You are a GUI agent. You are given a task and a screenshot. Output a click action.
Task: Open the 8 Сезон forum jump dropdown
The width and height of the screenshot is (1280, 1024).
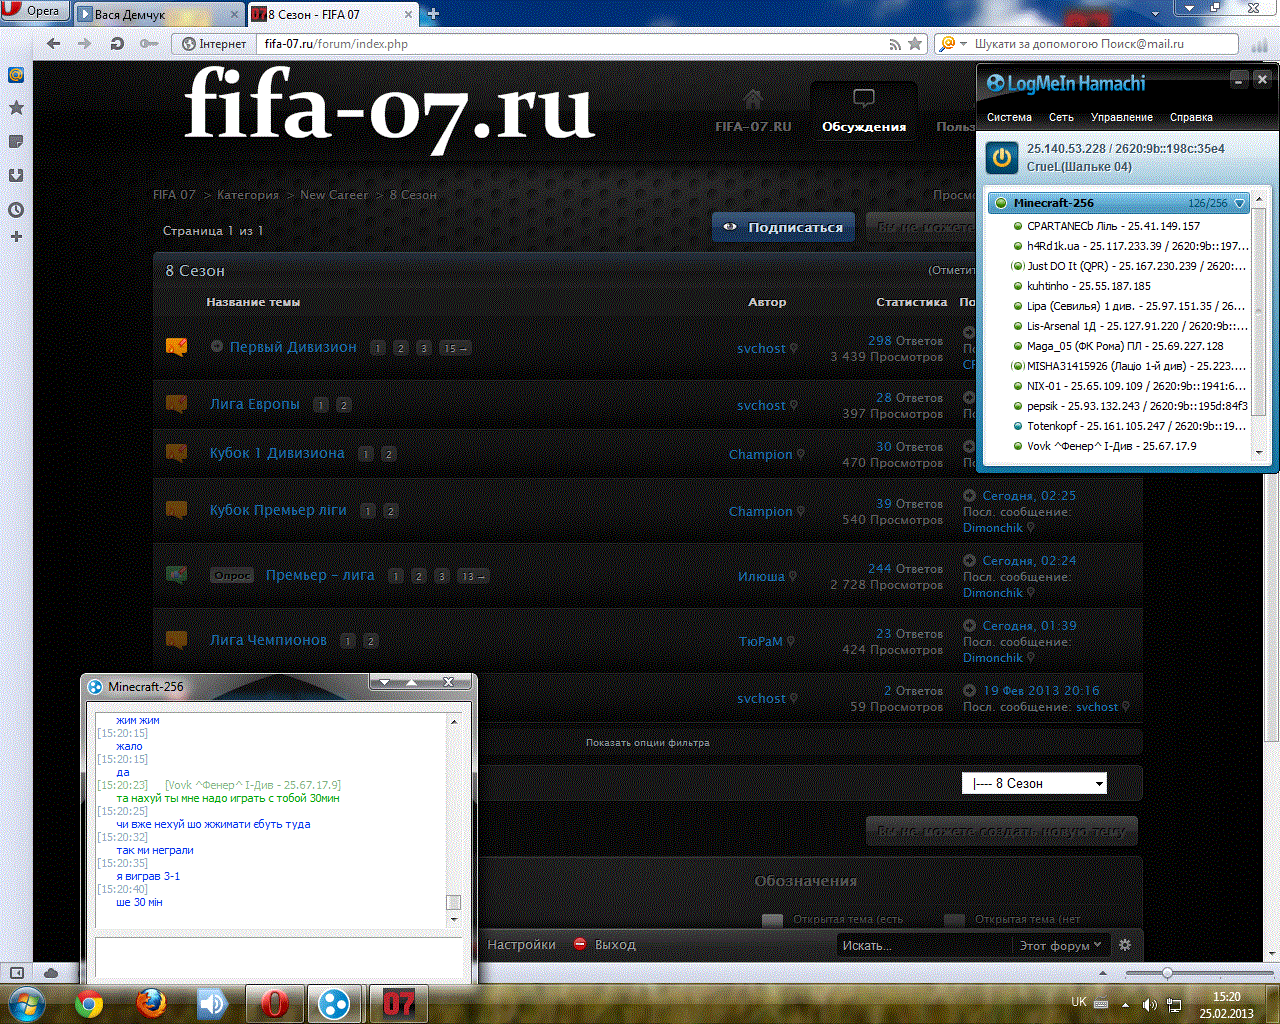(x=1034, y=784)
